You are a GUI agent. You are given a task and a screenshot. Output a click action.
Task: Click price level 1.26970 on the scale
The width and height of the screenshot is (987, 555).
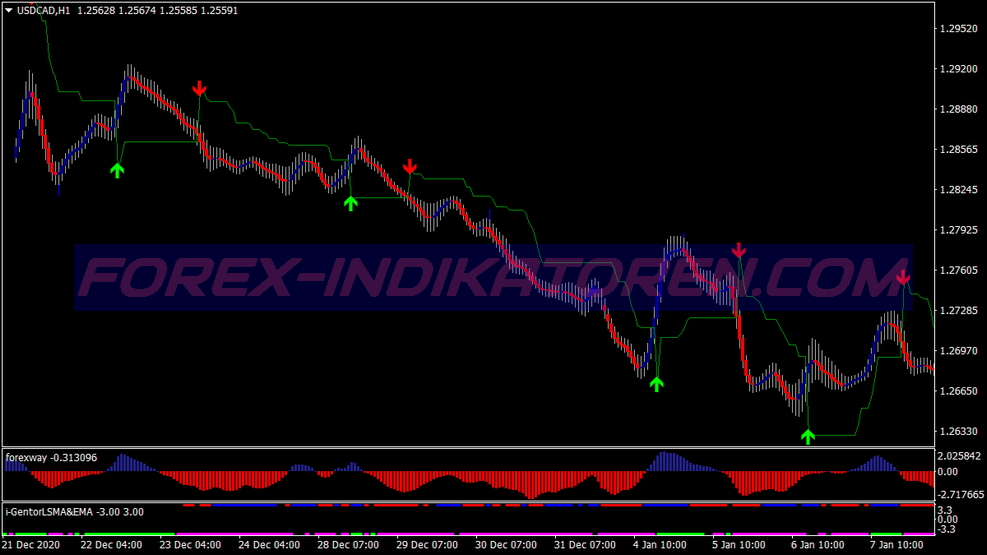tap(959, 351)
